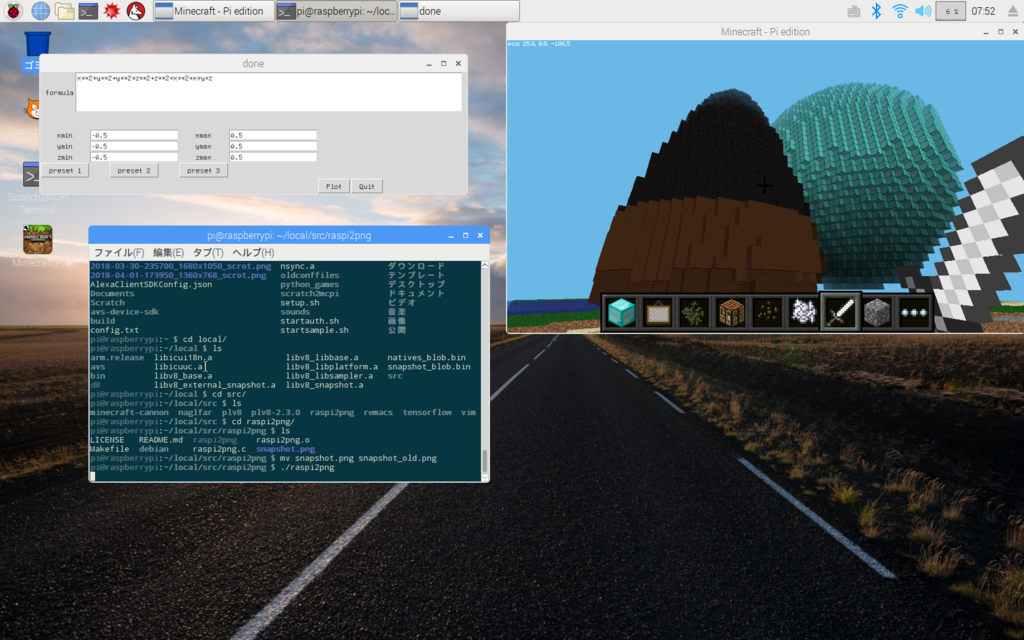Screen dimensions: 1024x640
Task: Launch the terminal from the panel
Action: point(88,10)
